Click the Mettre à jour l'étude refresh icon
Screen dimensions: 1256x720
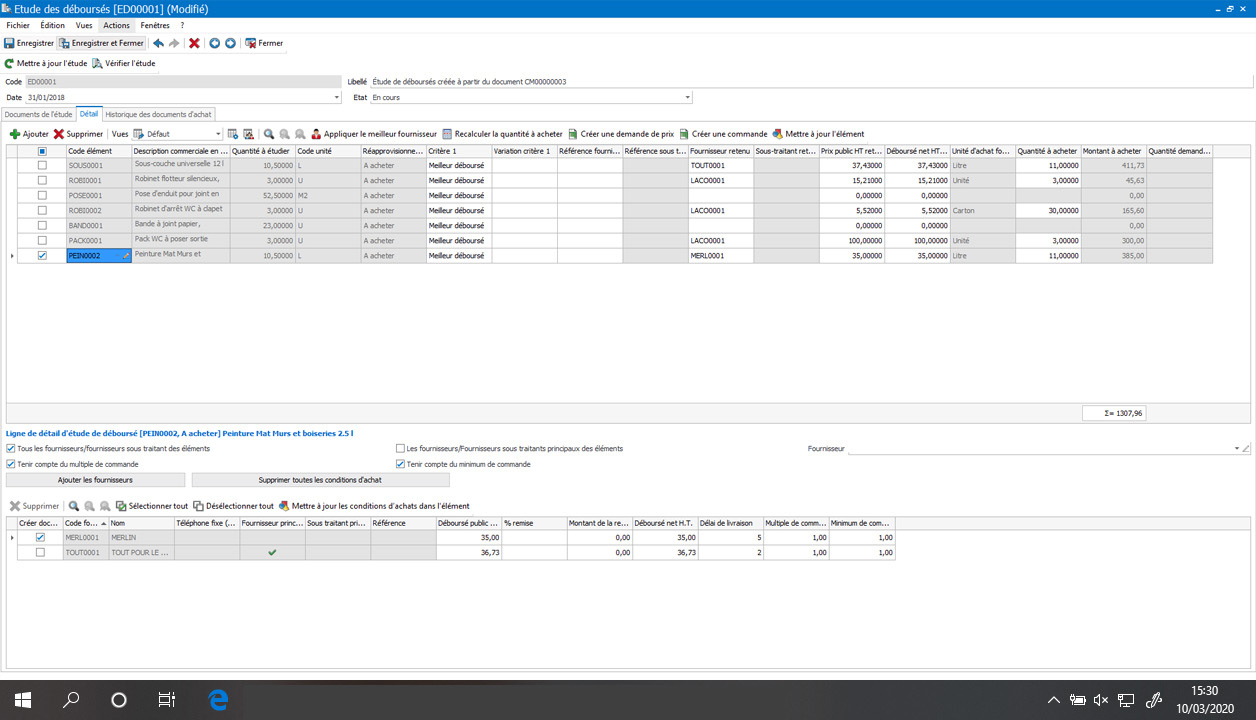tap(9, 64)
